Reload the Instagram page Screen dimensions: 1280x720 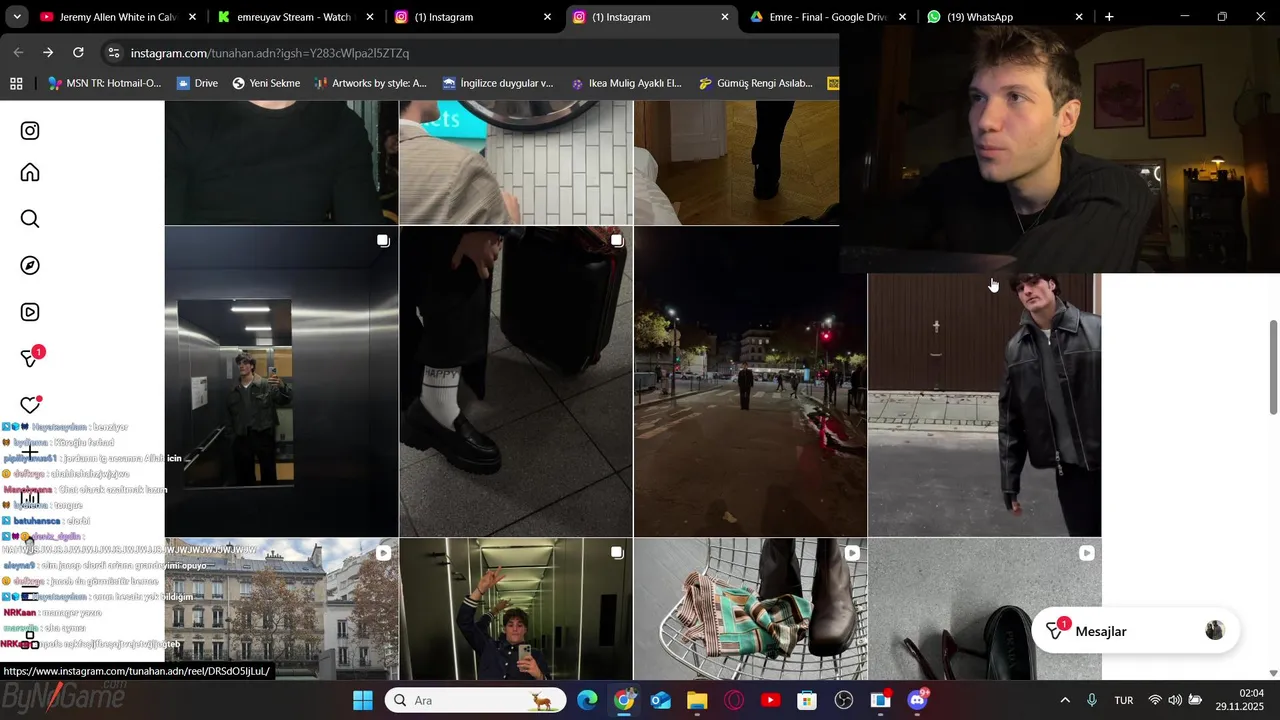click(79, 53)
